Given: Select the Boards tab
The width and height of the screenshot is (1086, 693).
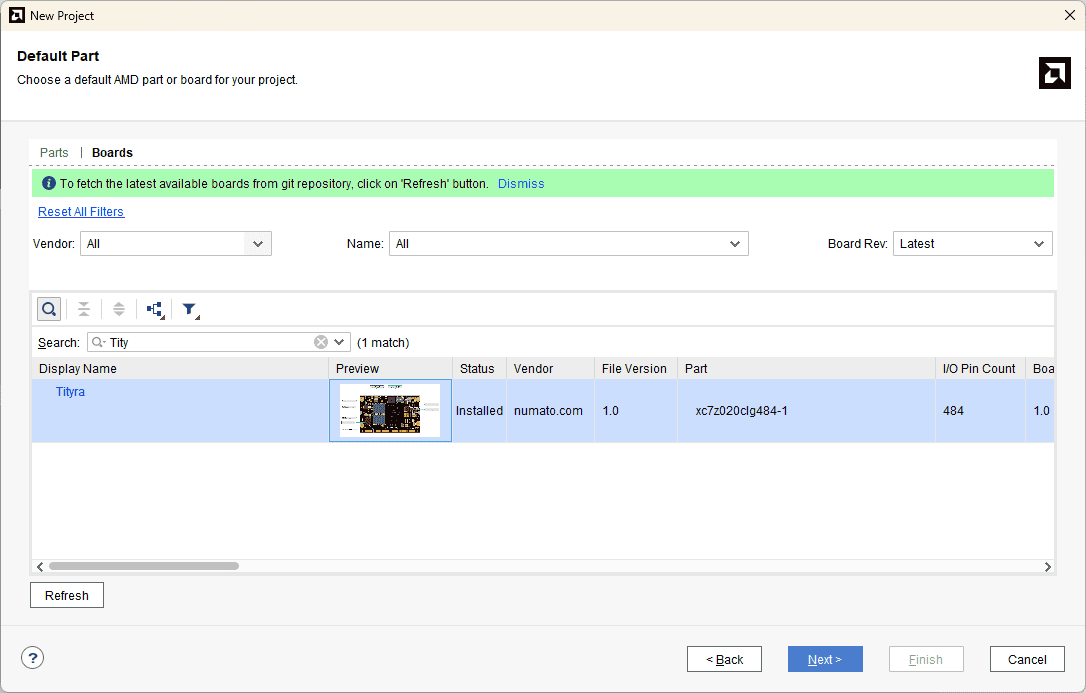Looking at the screenshot, I should (x=112, y=153).
